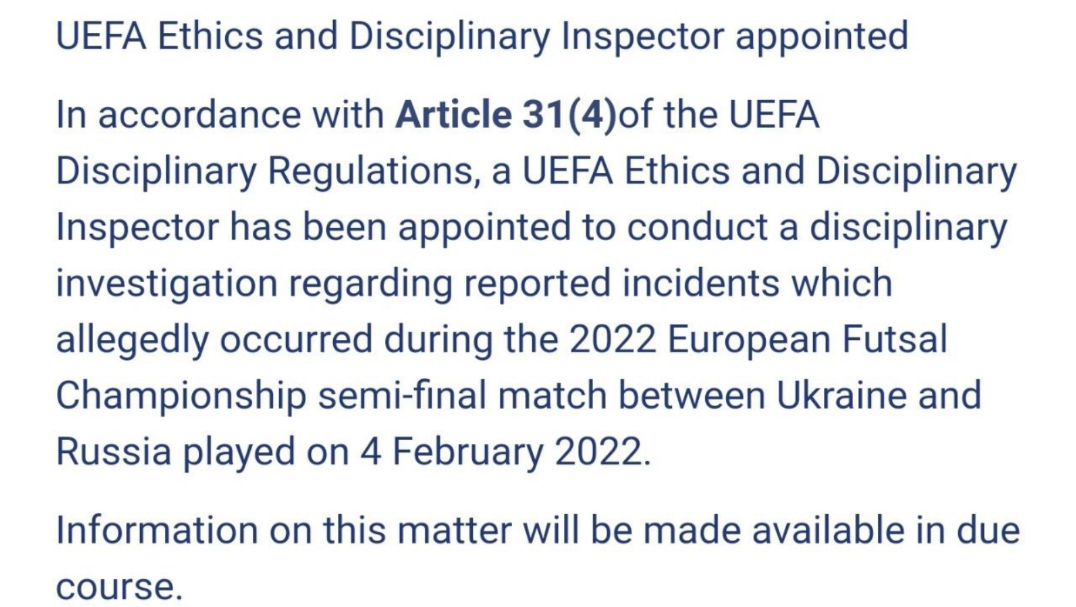Click the word 'Regulations' in the paragraph
The height and width of the screenshot is (607, 1076).
[x=367, y=172]
